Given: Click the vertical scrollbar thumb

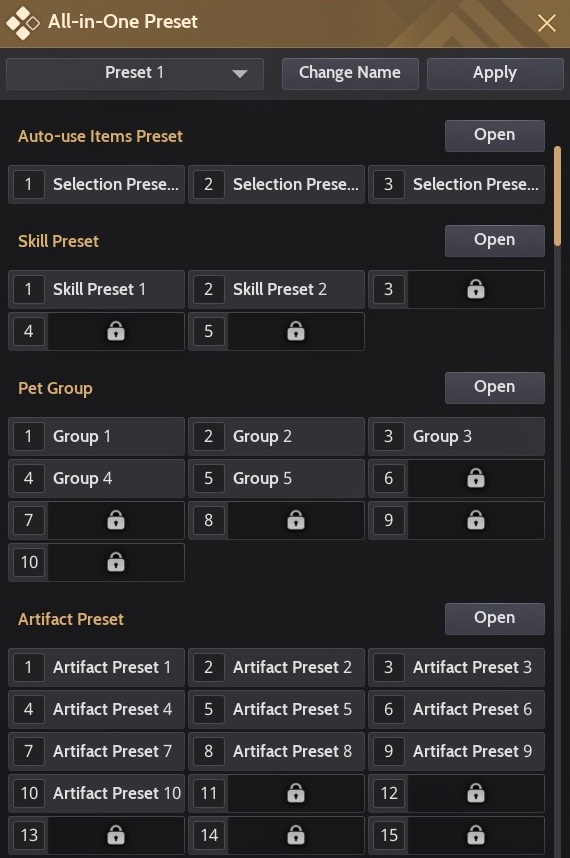Looking at the screenshot, I should (557, 196).
